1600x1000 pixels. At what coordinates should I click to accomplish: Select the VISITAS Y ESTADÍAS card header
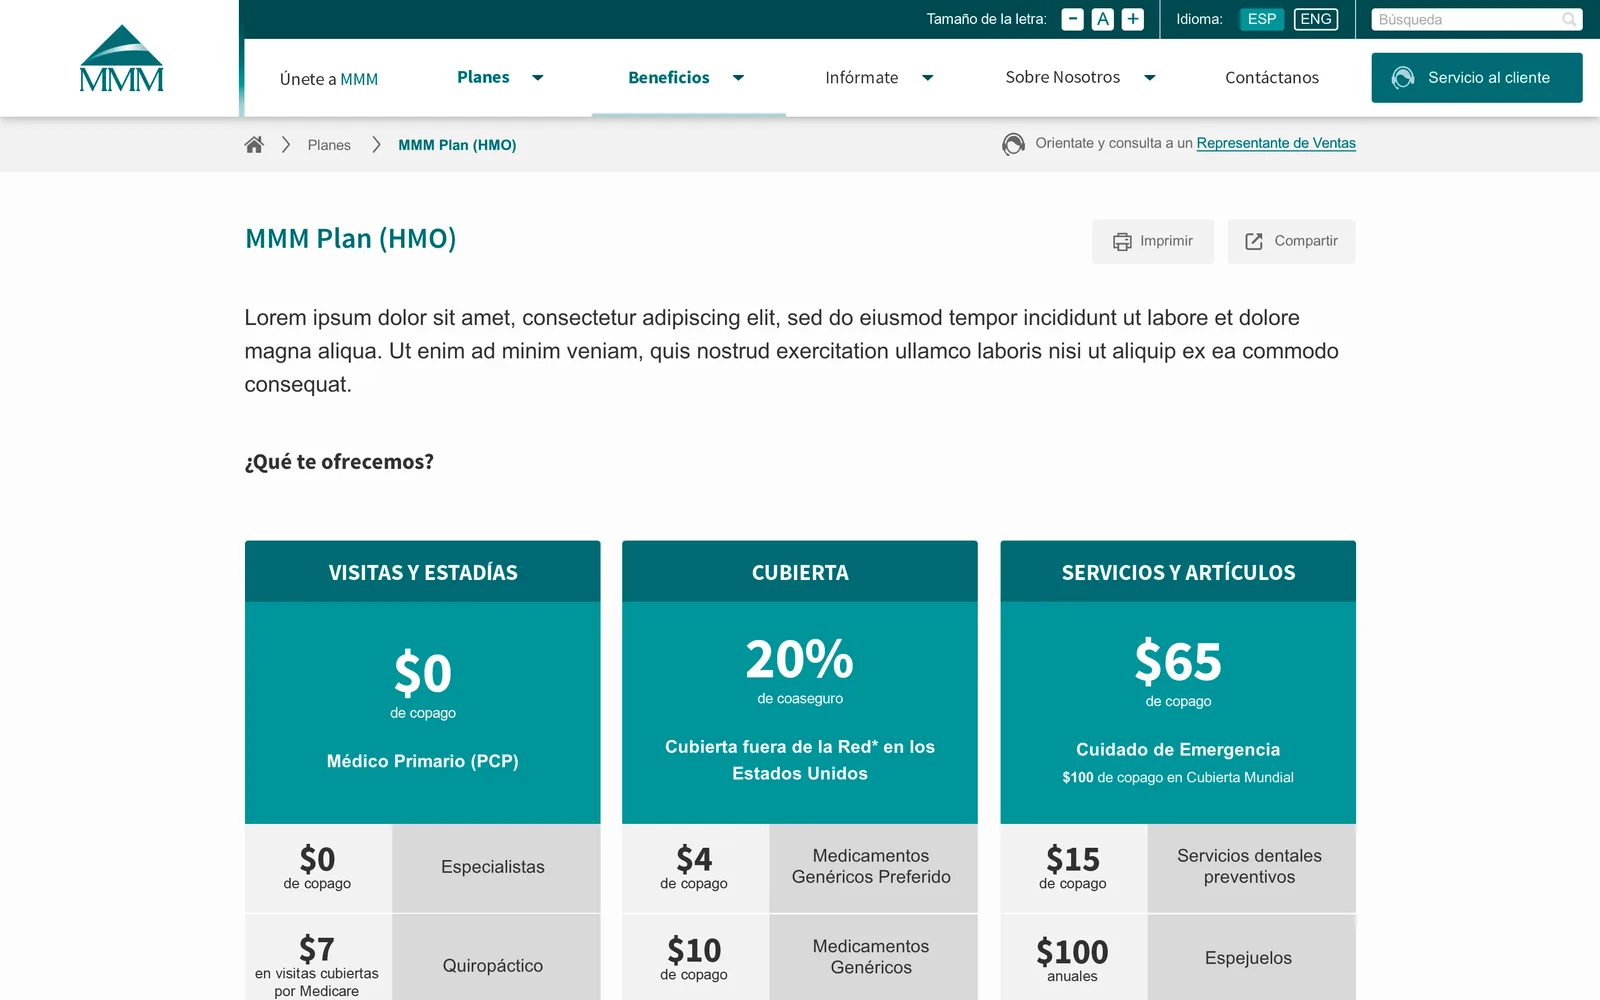point(422,572)
